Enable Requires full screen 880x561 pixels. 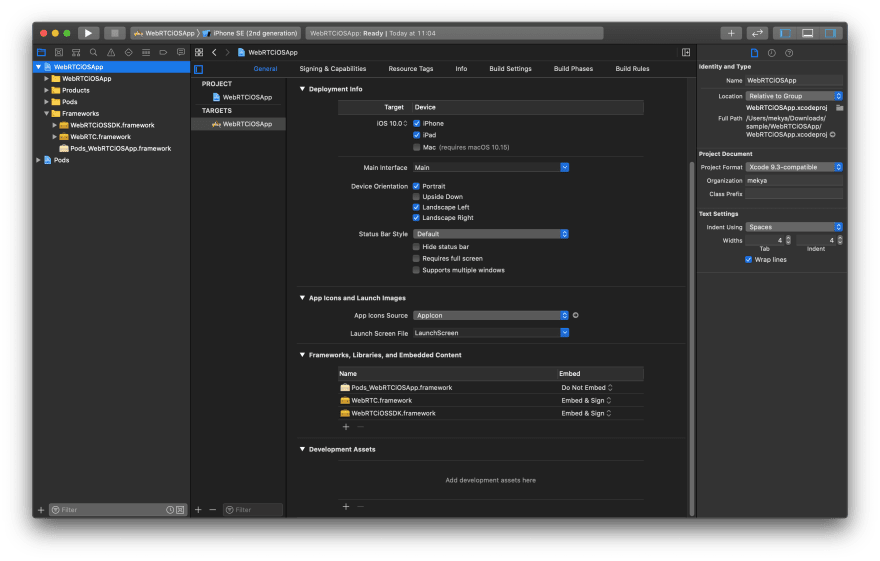pos(416,259)
